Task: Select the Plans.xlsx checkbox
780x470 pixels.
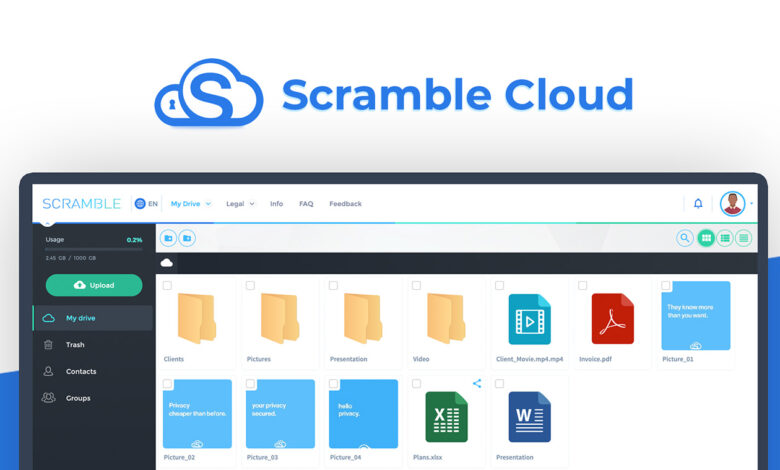Action: 417,383
